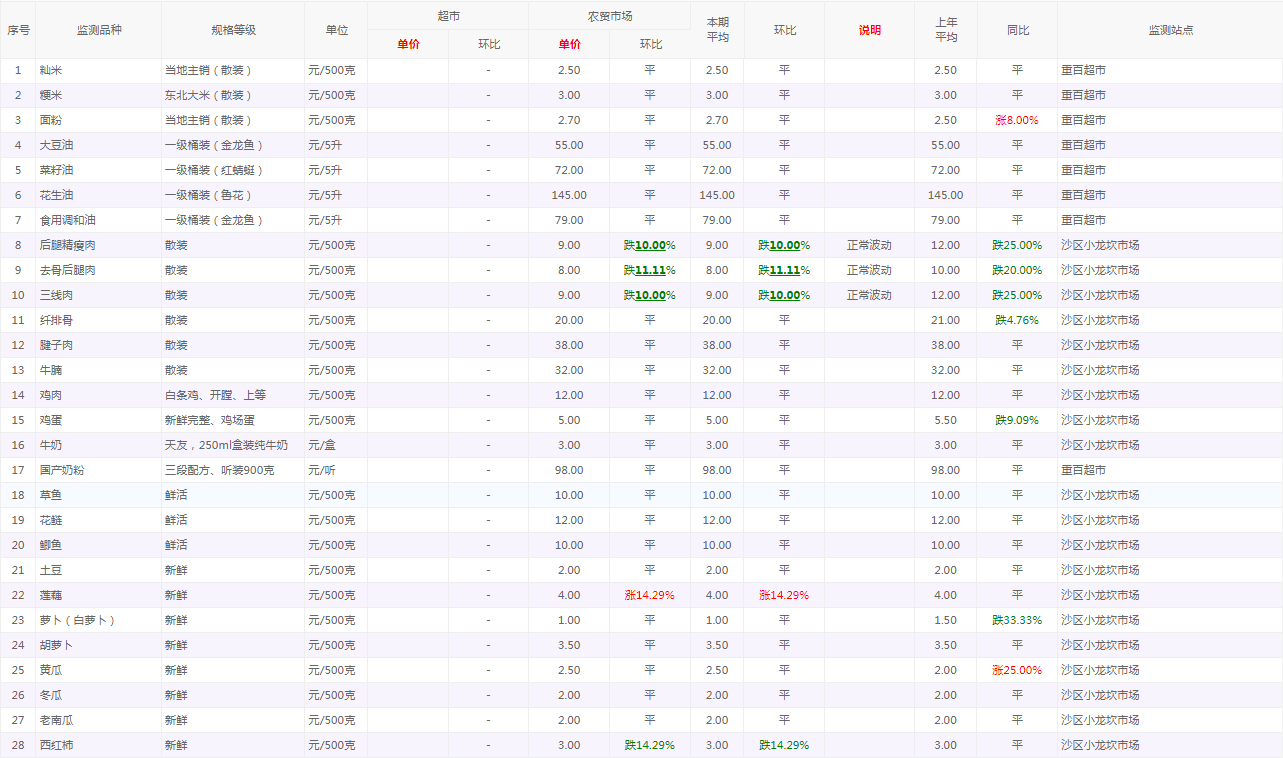Viewport: 1283px width, 758px height.
Task: Click the 新鲜完整、鸡场蛋 specification cell
Action: 233,420
